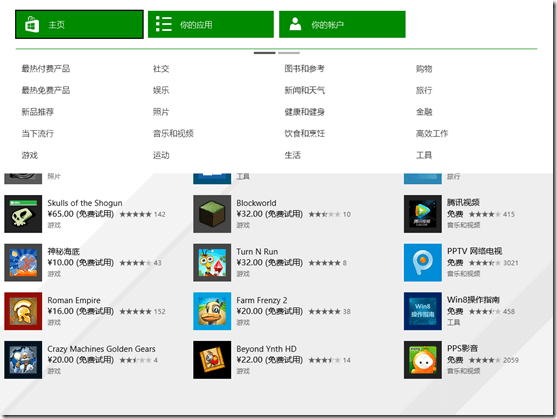Select the 最热免费产品 category
The image size is (557, 419).
coord(46,90)
